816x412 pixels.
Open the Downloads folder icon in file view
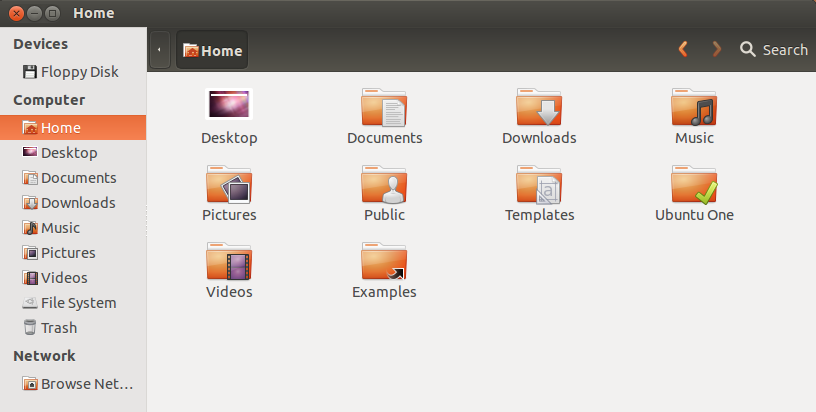pos(539,107)
